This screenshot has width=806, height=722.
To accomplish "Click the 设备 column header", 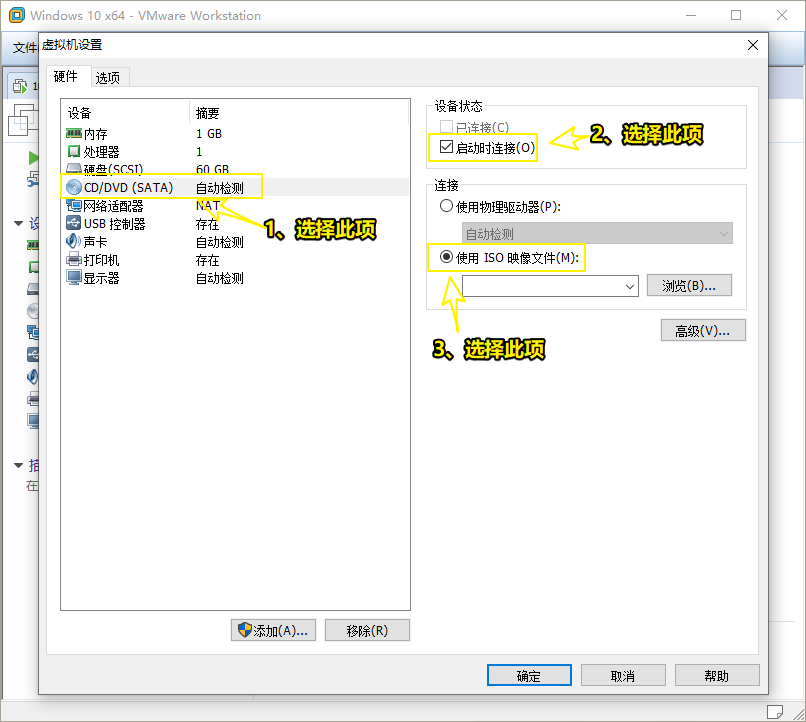I will tap(79, 113).
